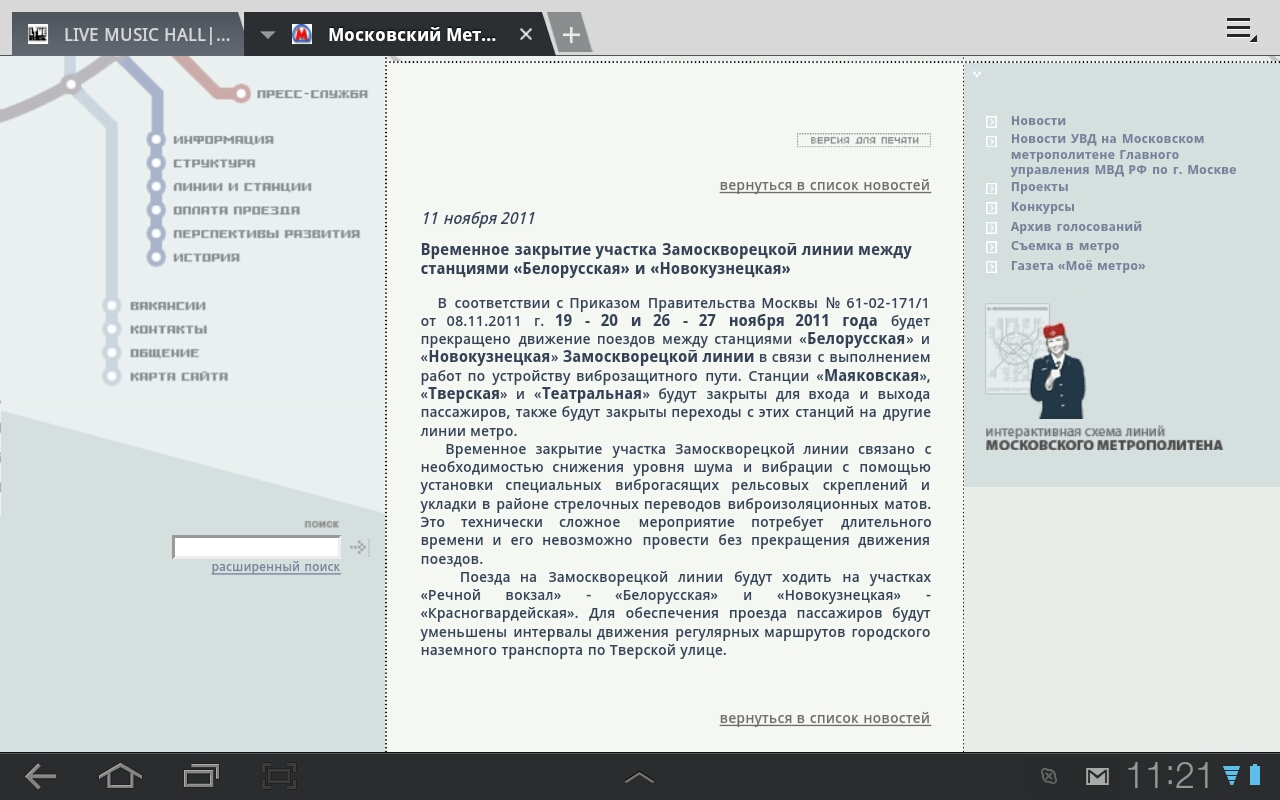
Task: Collapse the right sidebar with the small chevron
Action: click(977, 74)
